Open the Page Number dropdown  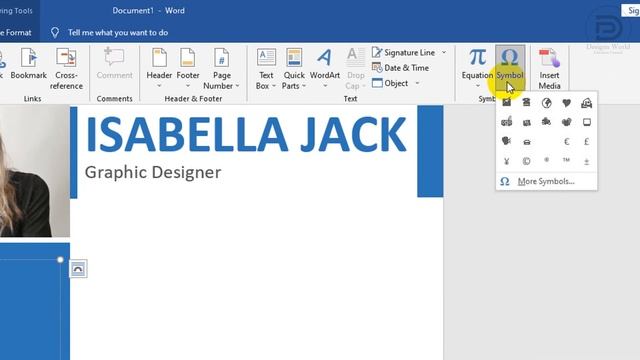coord(222,69)
